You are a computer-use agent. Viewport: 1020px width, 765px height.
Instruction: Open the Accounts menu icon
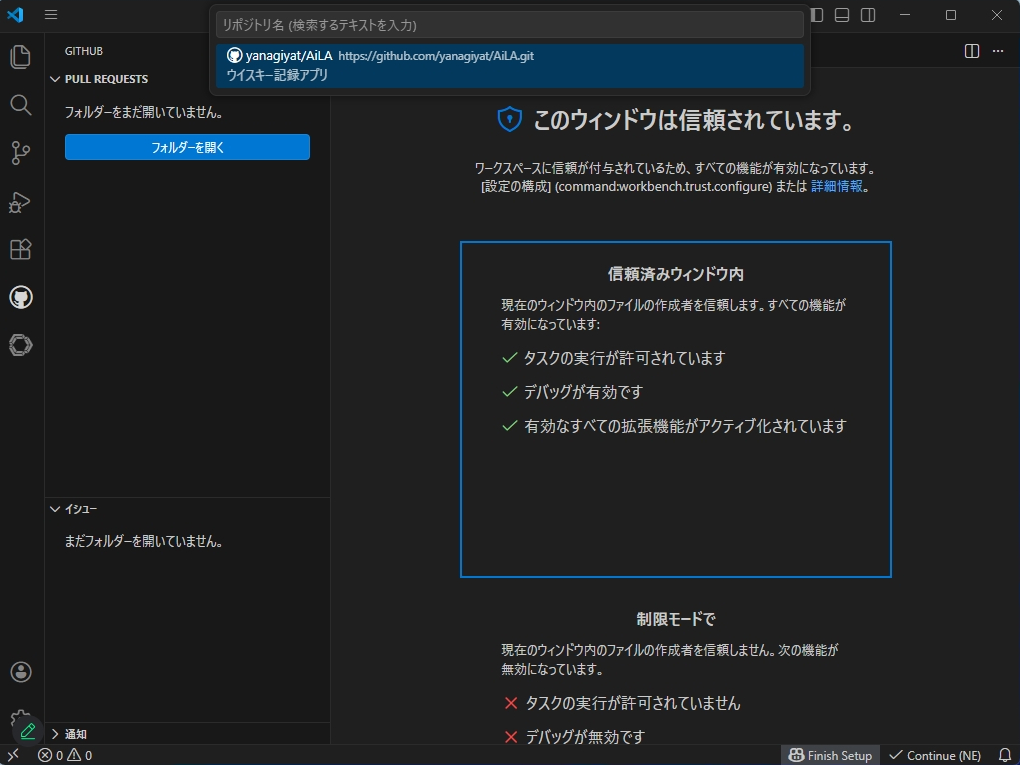coord(20,671)
